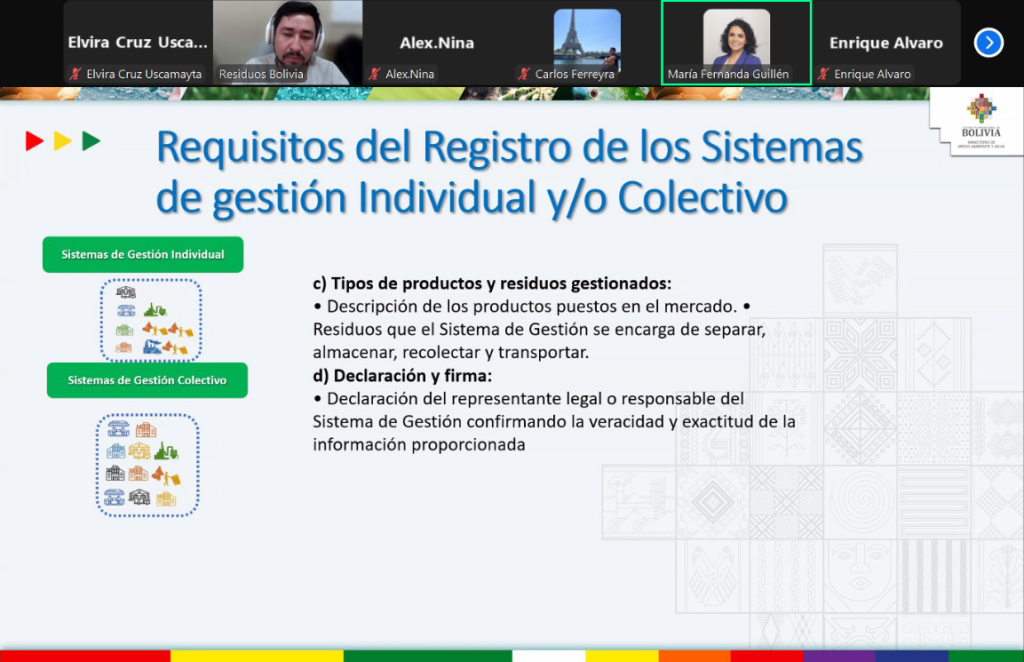
Task: Click Enrique Alvaro's muted microphone icon
Action: (x=823, y=74)
